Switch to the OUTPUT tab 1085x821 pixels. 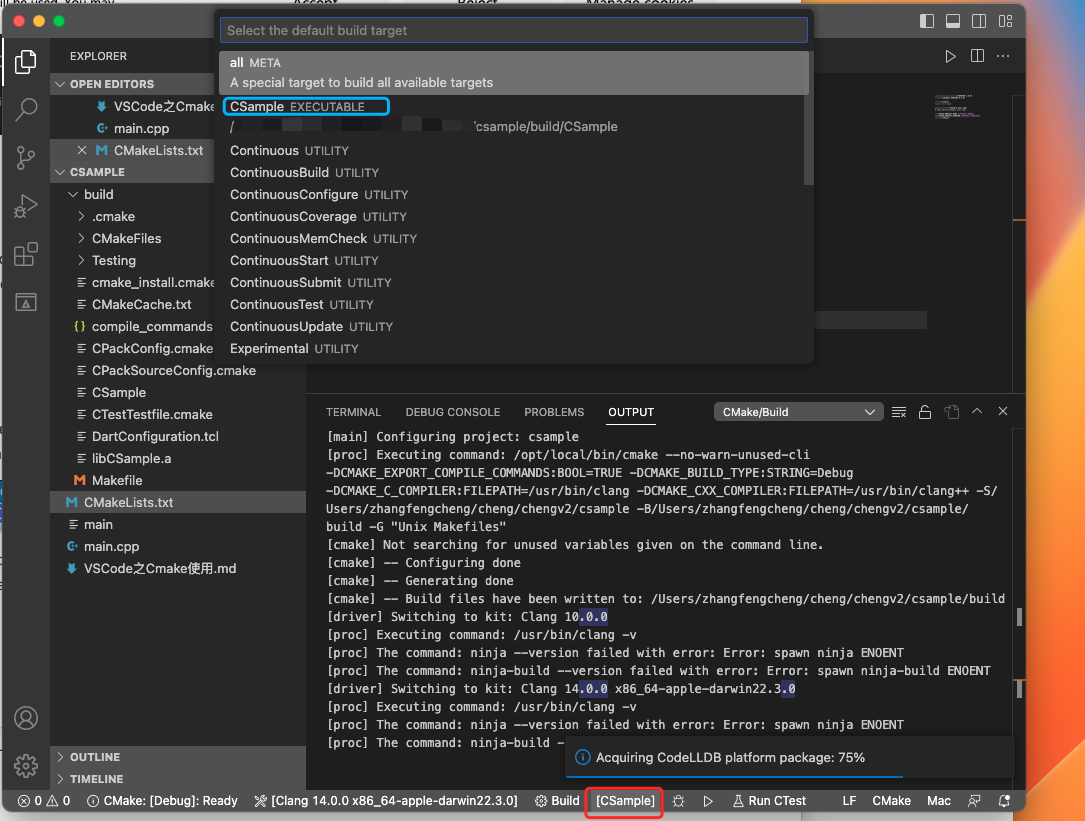[631, 412]
